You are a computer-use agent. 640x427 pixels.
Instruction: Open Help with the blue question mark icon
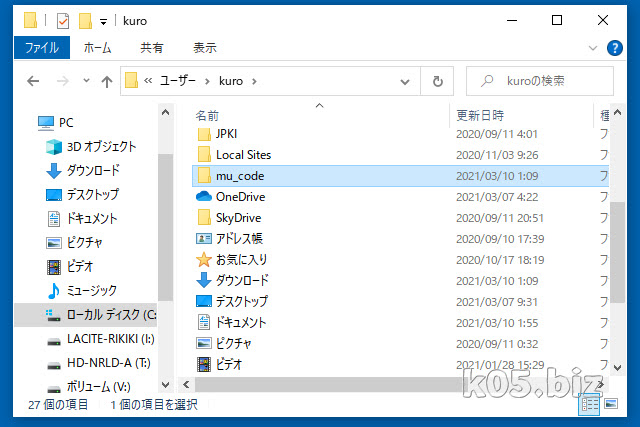[614, 48]
